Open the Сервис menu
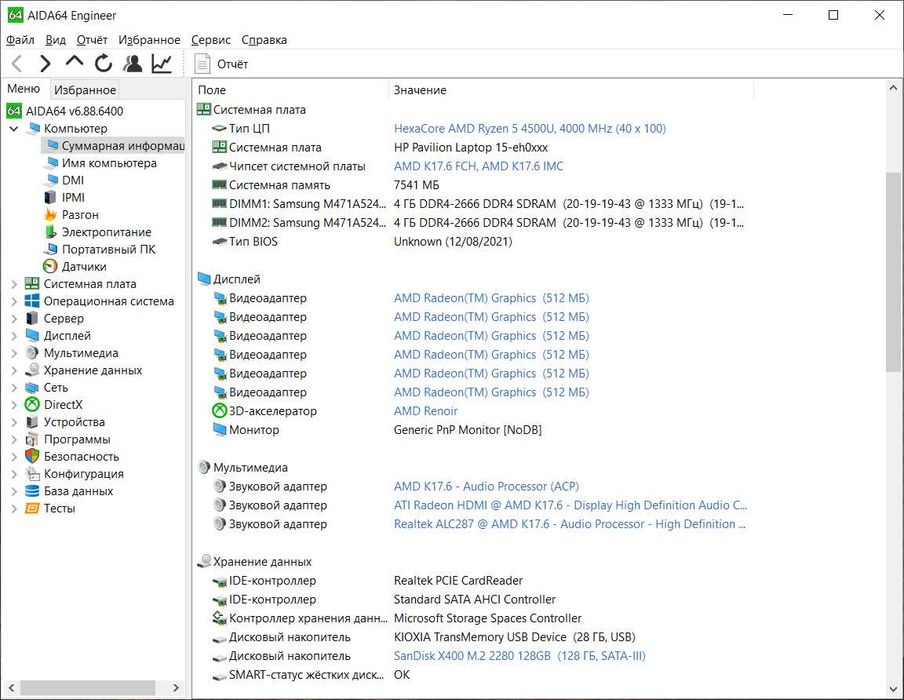 210,40
